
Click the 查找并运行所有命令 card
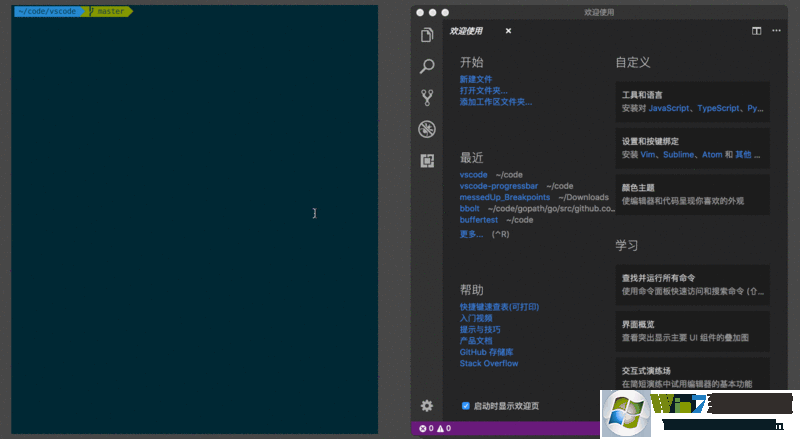tap(692, 285)
